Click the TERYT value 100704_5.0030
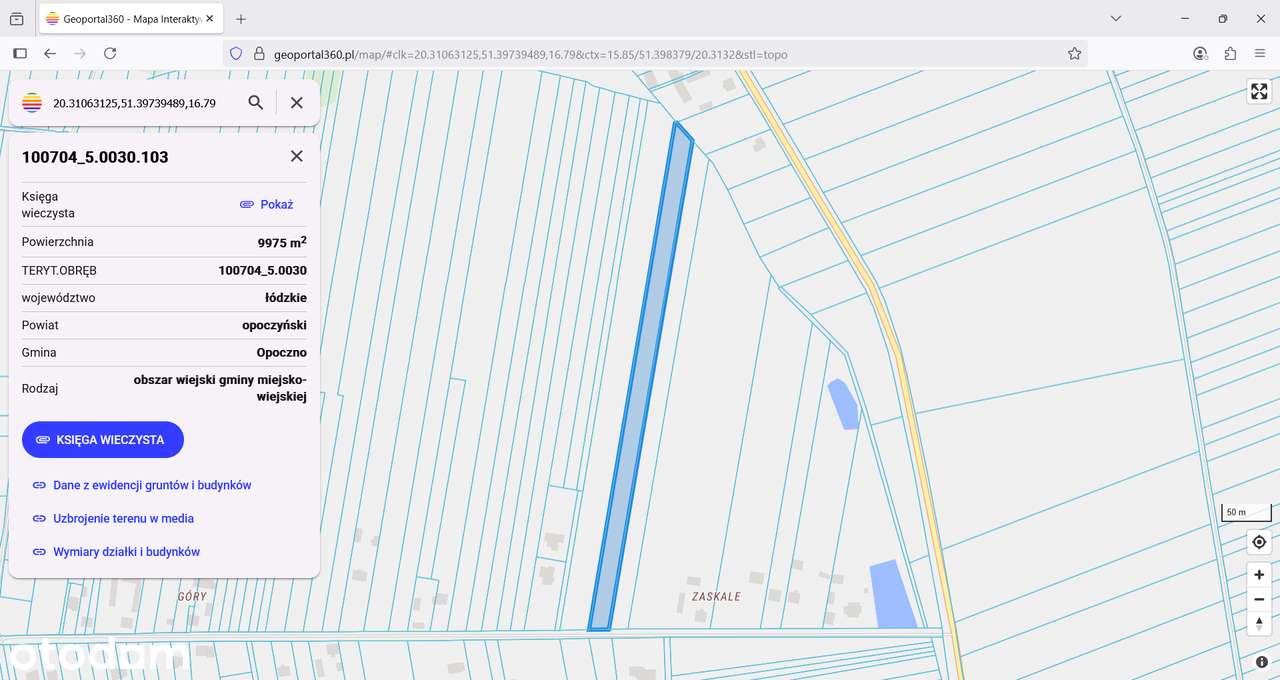 263,270
